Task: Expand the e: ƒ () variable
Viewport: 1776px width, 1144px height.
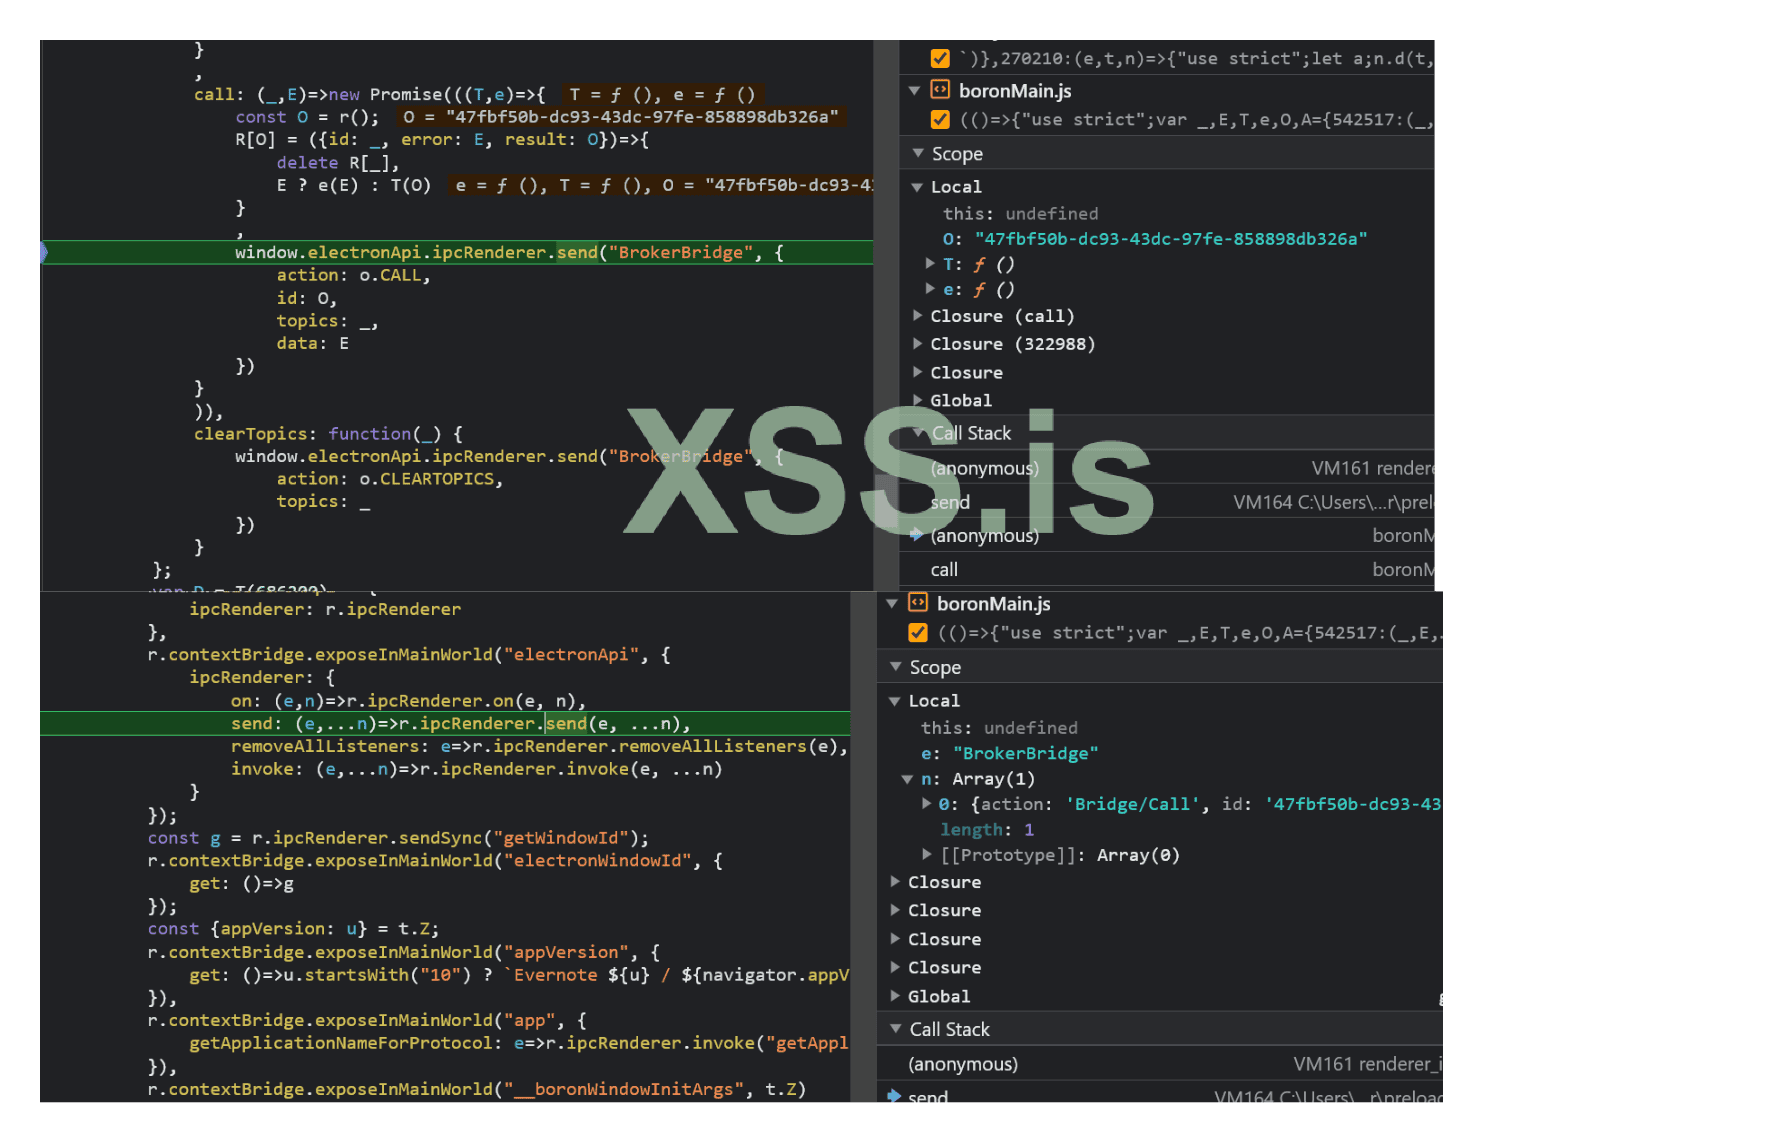Action: pyautogui.click(x=931, y=289)
